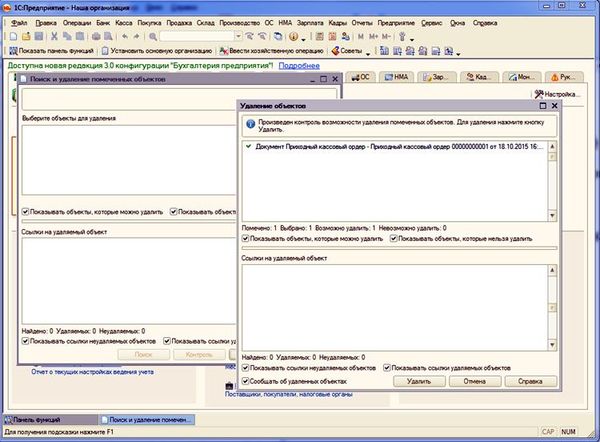The width and height of the screenshot is (600, 442).
Task: Toggle Показывать объекты, которые можно удалить in Поиск window
Action: pos(25,212)
